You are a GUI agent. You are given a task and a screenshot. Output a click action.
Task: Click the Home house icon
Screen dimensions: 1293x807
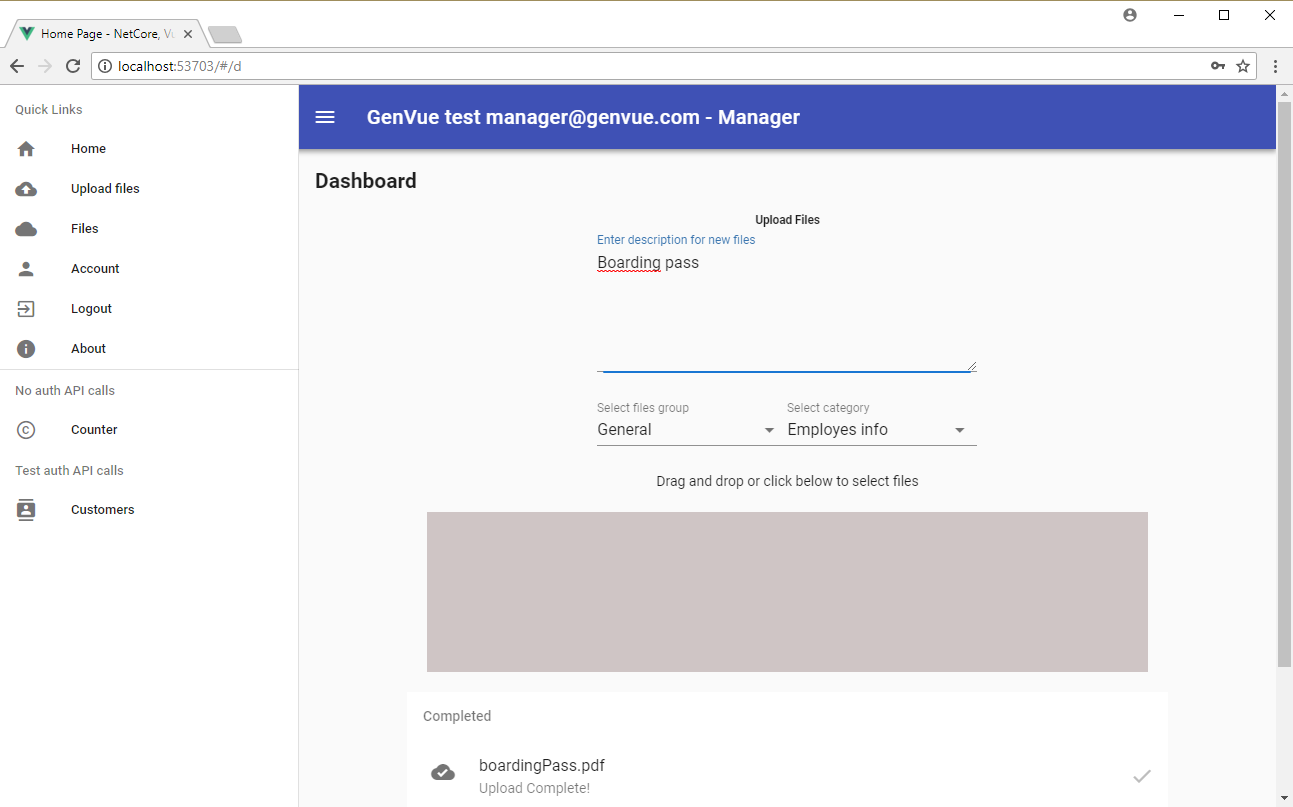(x=26, y=149)
